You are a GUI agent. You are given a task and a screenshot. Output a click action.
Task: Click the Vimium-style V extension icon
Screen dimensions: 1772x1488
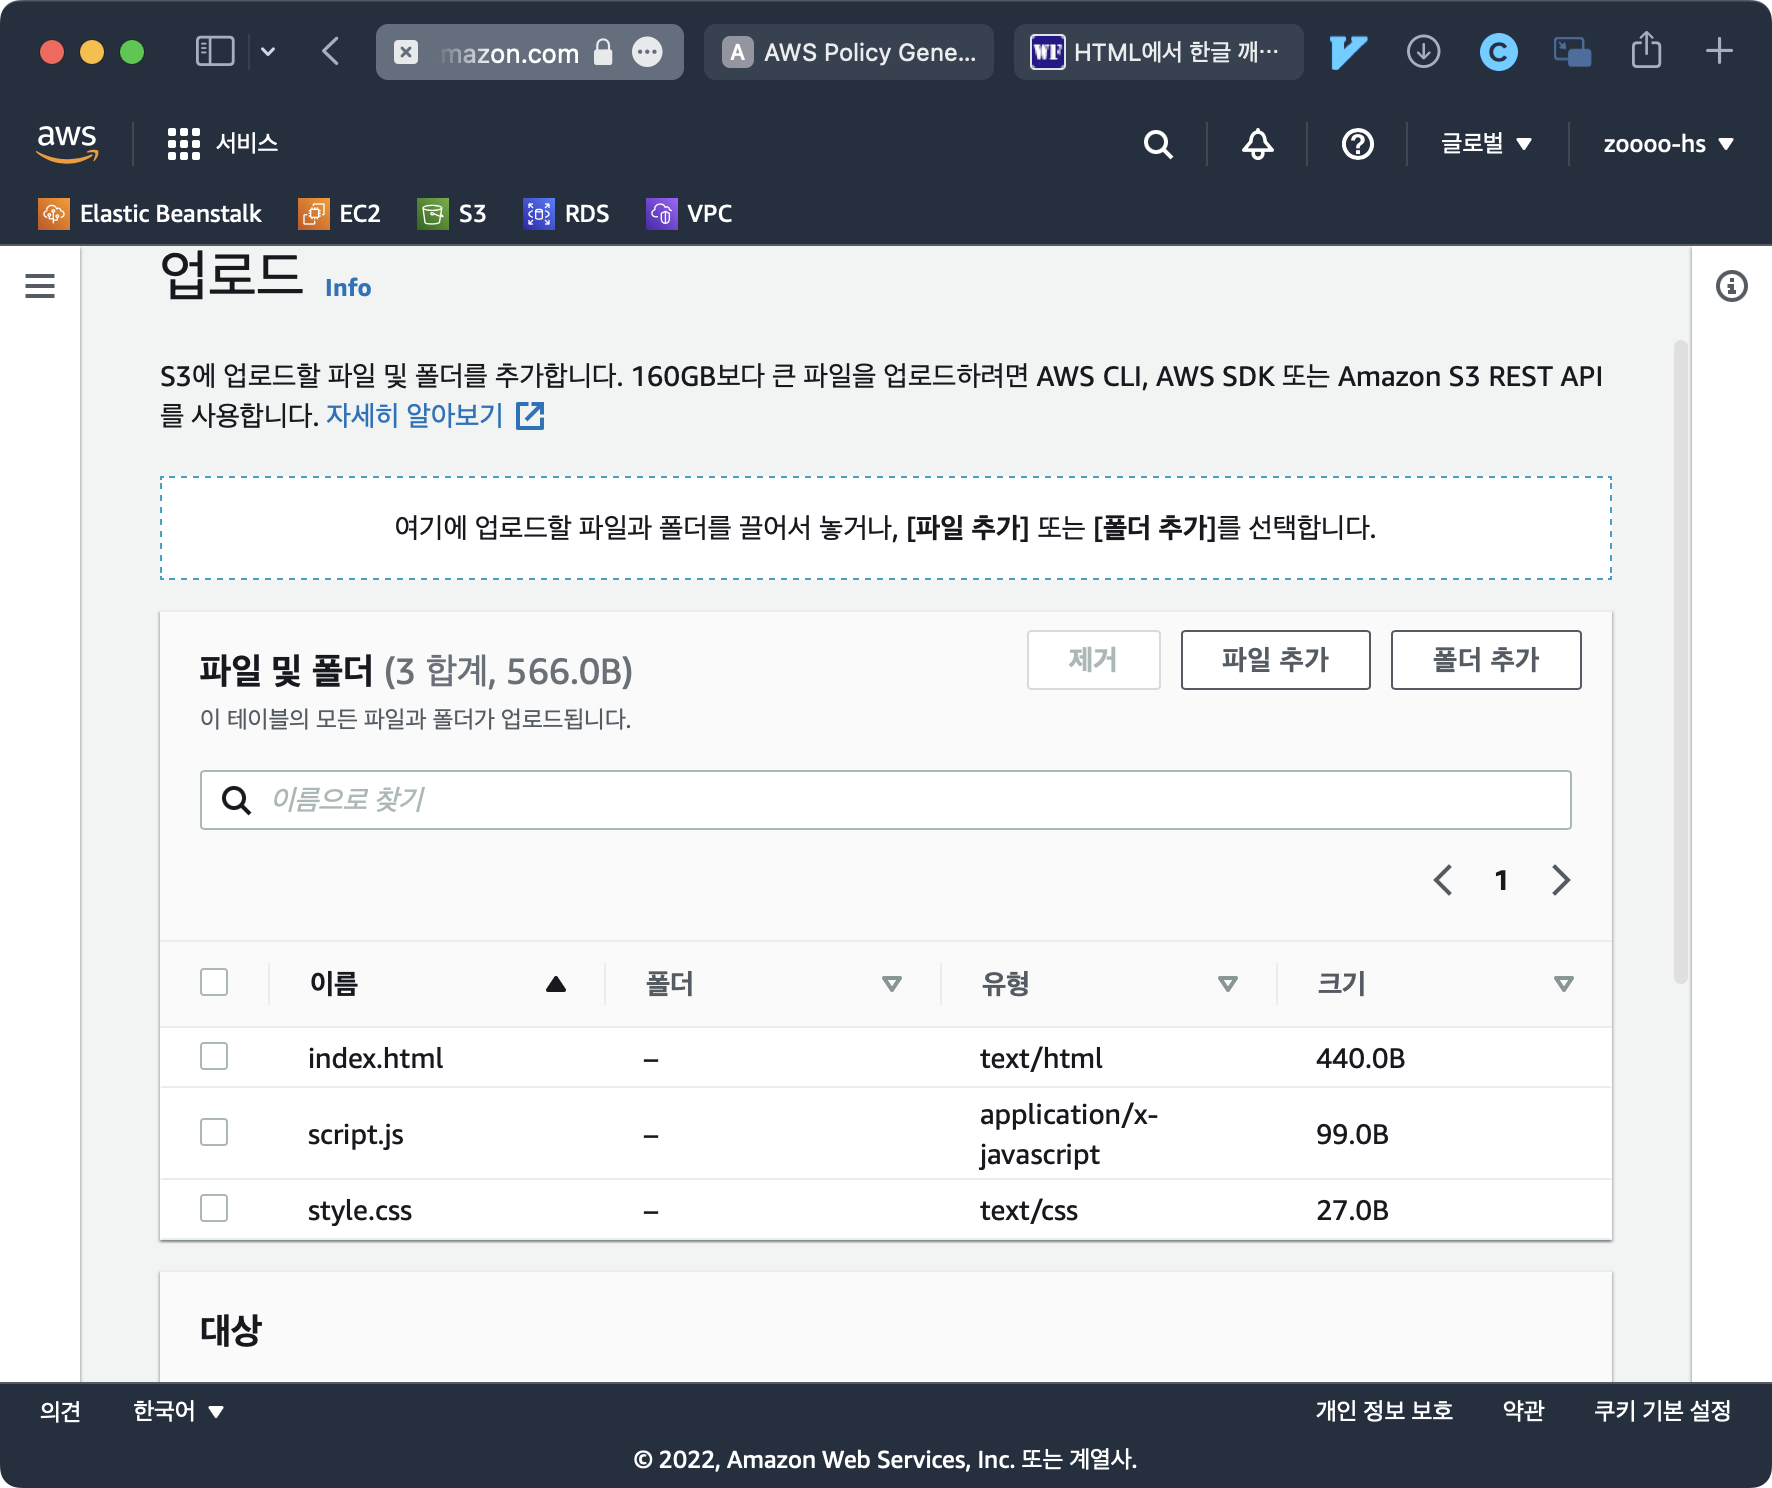(x=1347, y=51)
